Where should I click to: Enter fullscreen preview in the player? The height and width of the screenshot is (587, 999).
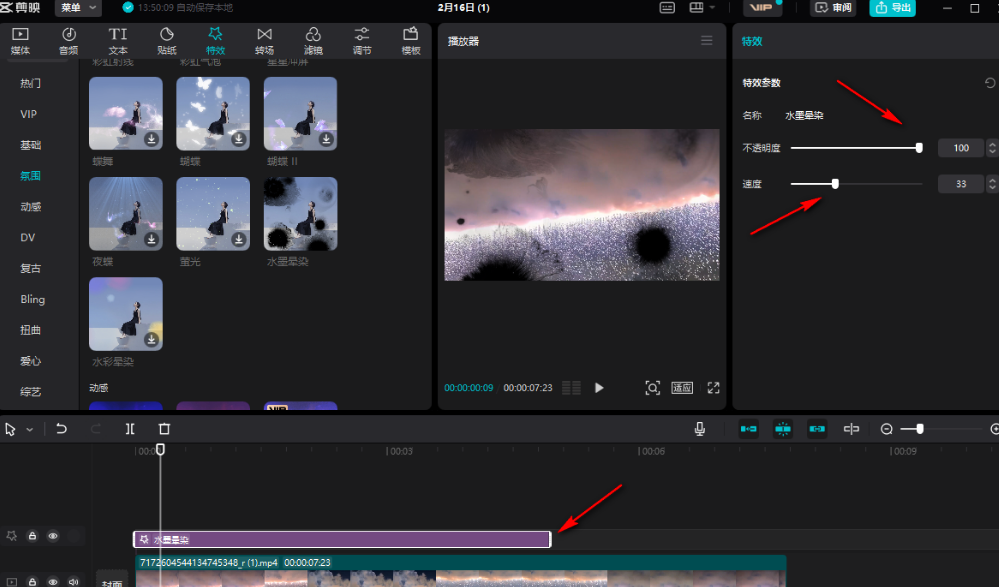click(713, 388)
